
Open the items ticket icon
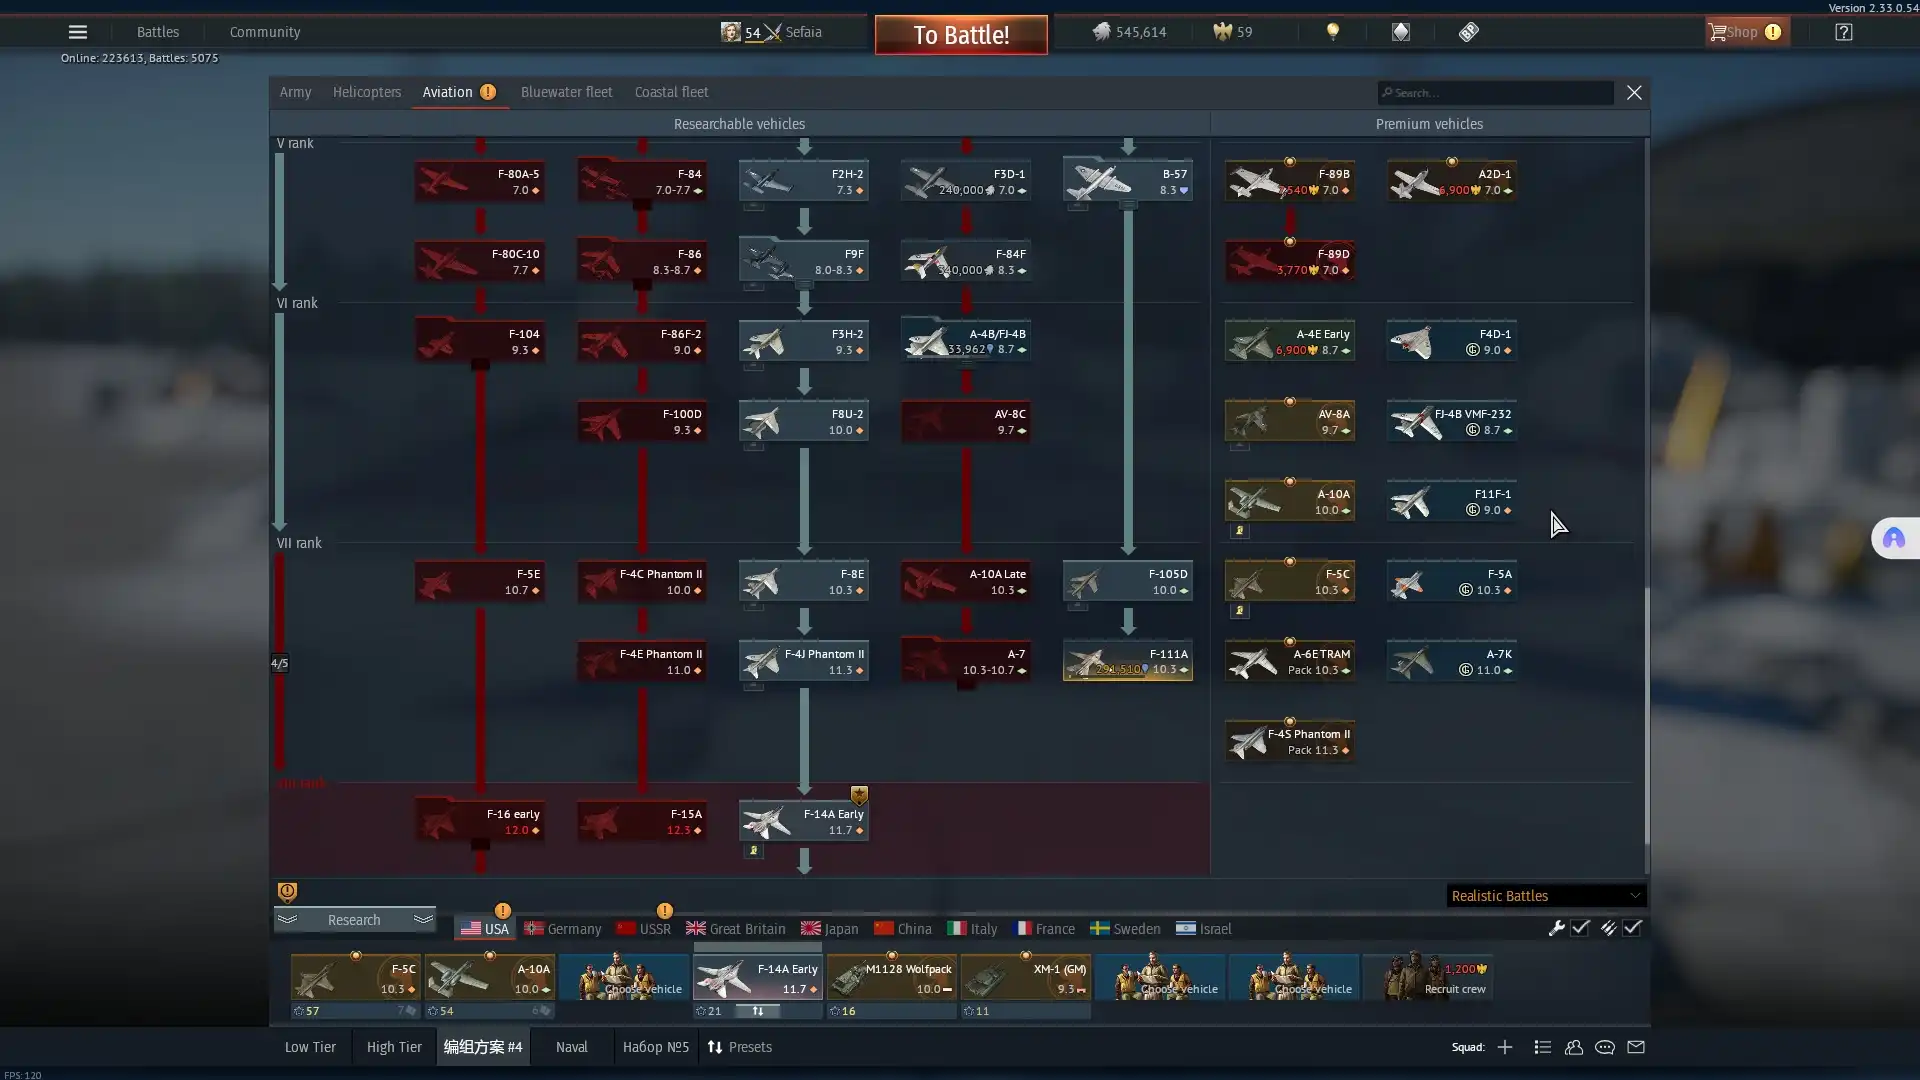pyautogui.click(x=1468, y=32)
